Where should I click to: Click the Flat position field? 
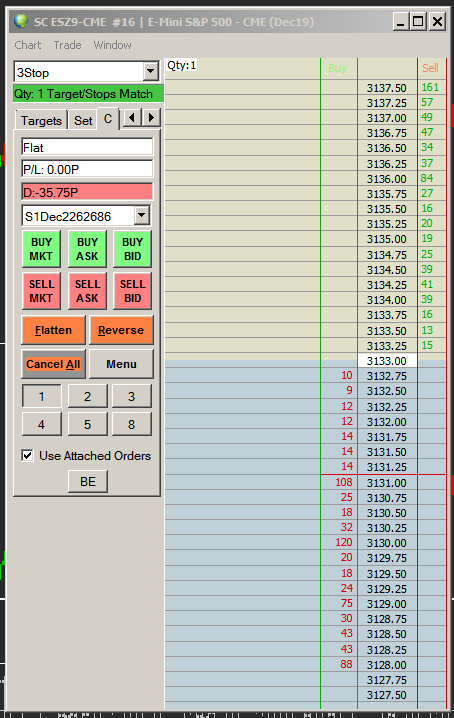[87, 147]
